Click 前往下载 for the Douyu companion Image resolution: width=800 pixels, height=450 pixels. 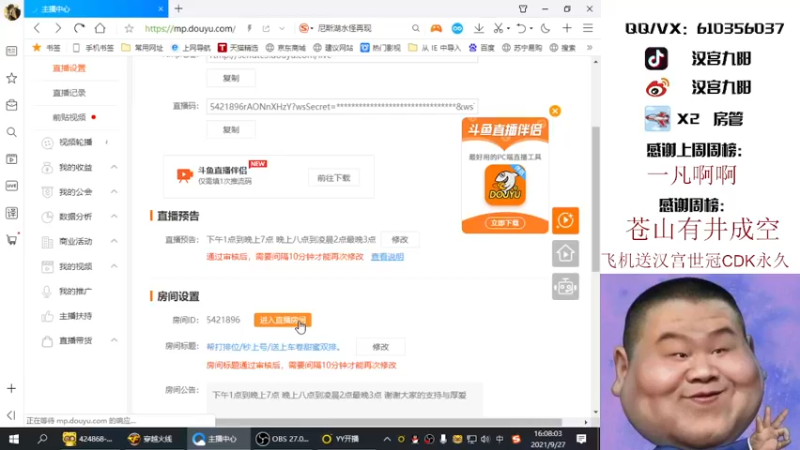(334, 178)
